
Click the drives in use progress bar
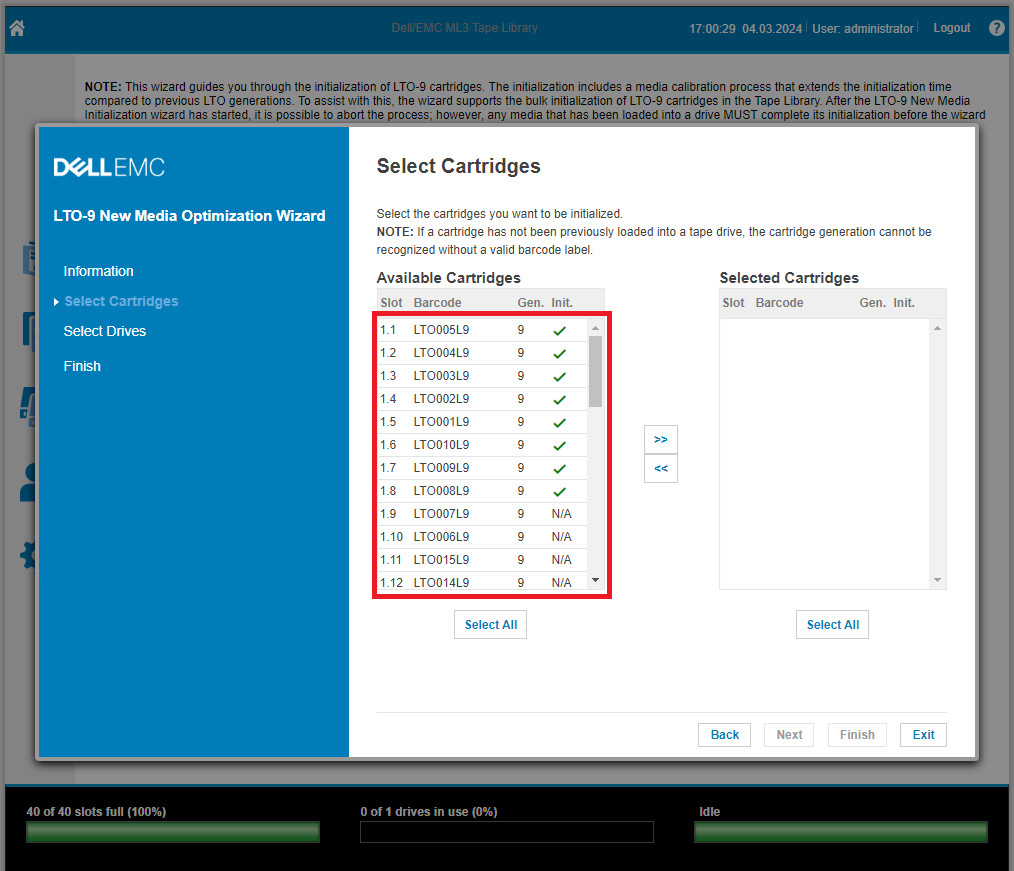[506, 832]
